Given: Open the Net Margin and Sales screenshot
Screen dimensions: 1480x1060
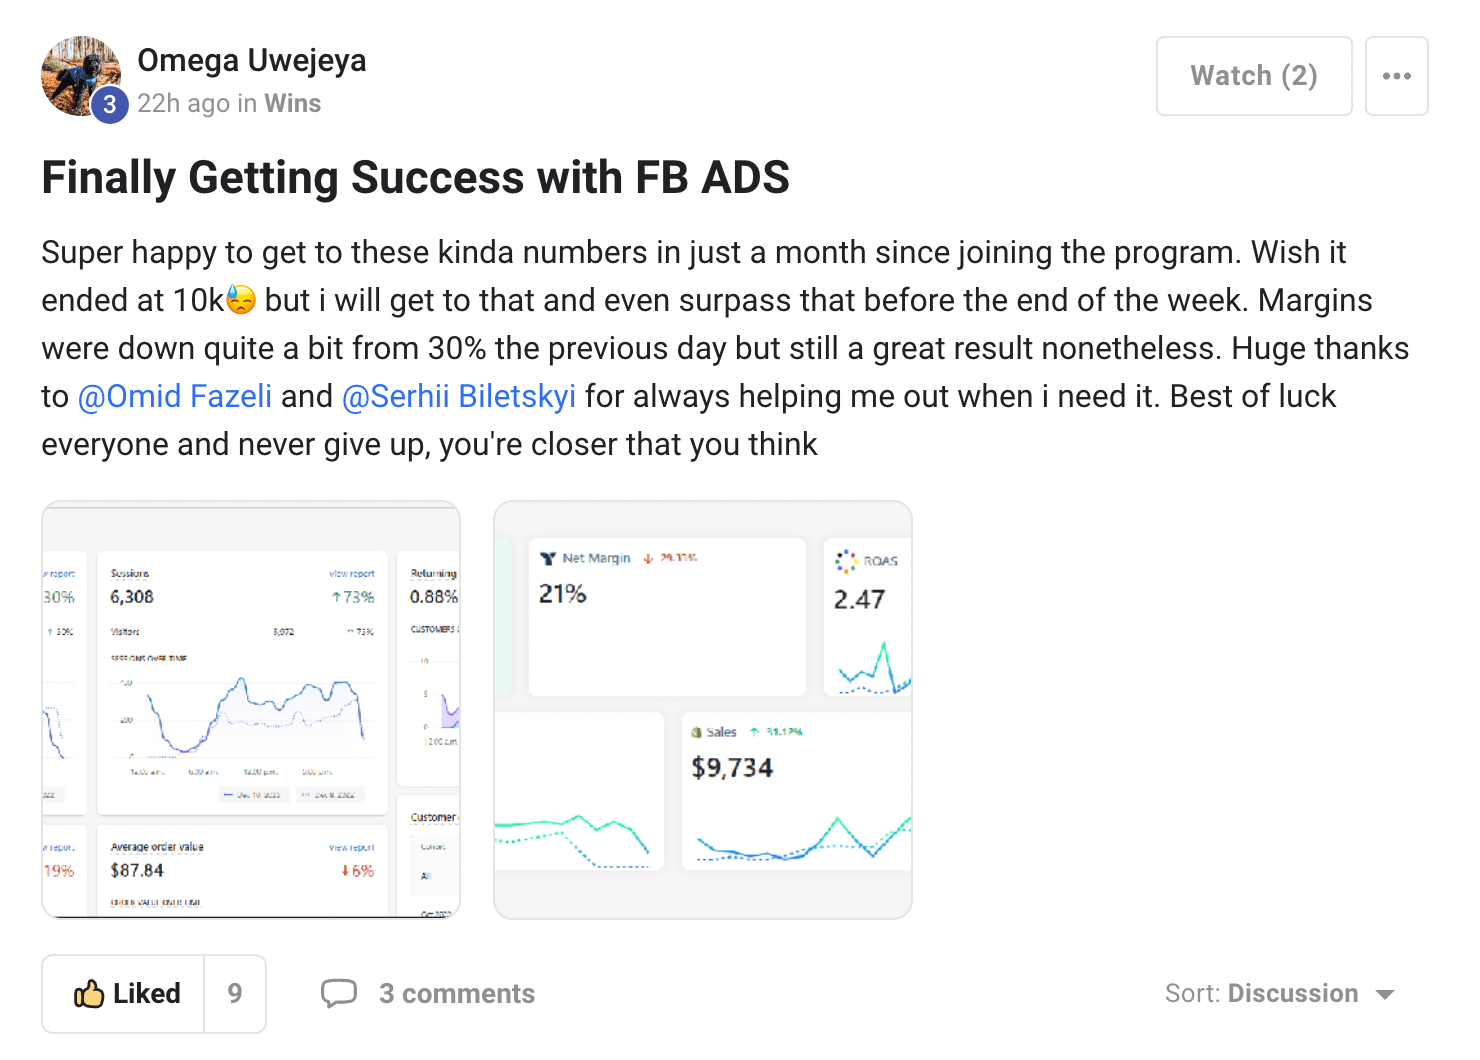Looking at the screenshot, I should click(703, 710).
